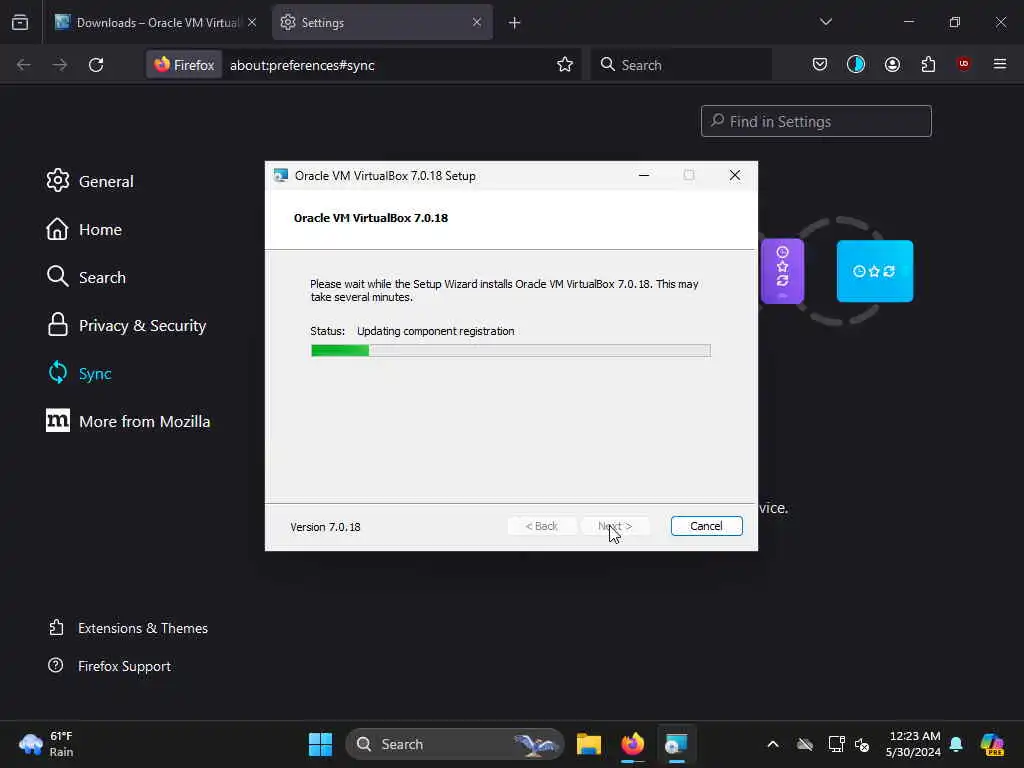This screenshot has width=1024, height=768.
Task: Open File Explorer from taskbar
Action: (x=588, y=744)
